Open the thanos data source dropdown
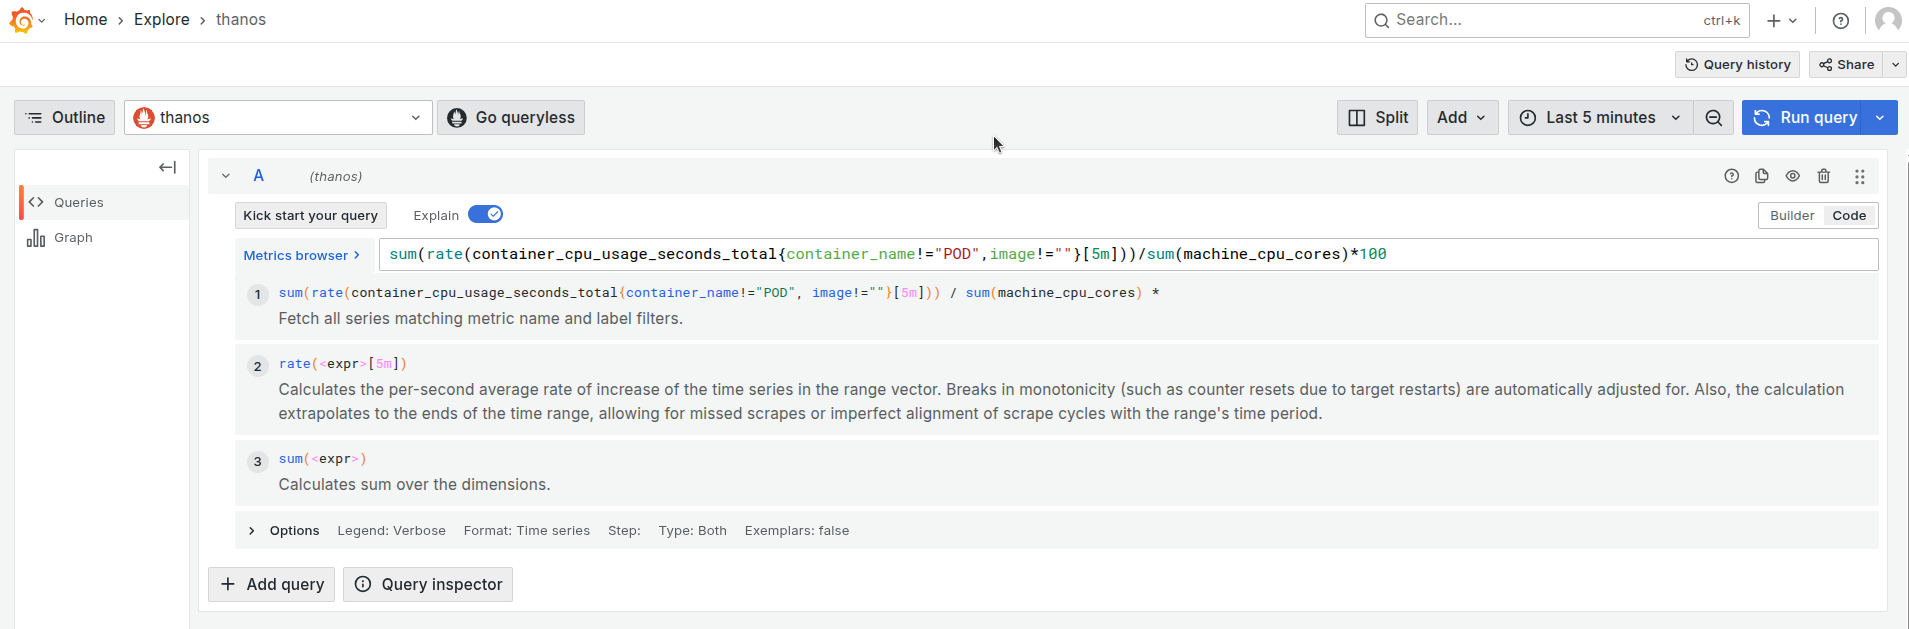Screen dimensions: 1909x629 278,118
